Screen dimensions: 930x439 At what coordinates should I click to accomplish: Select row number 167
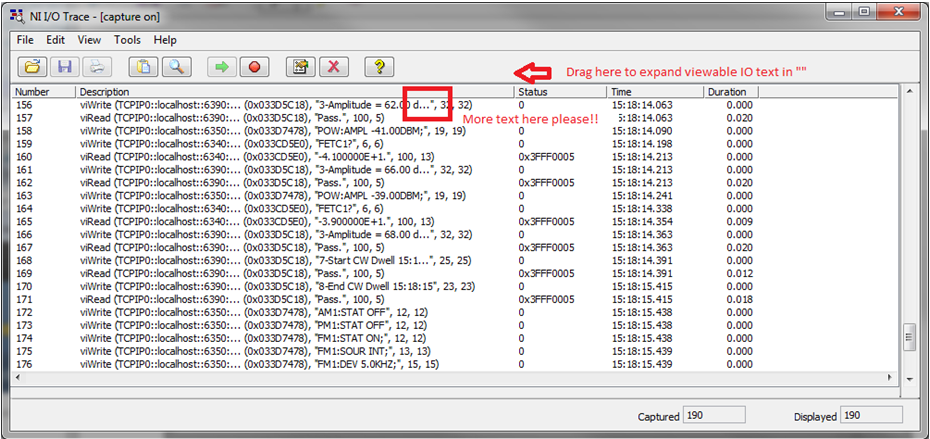pyautogui.click(x=24, y=247)
